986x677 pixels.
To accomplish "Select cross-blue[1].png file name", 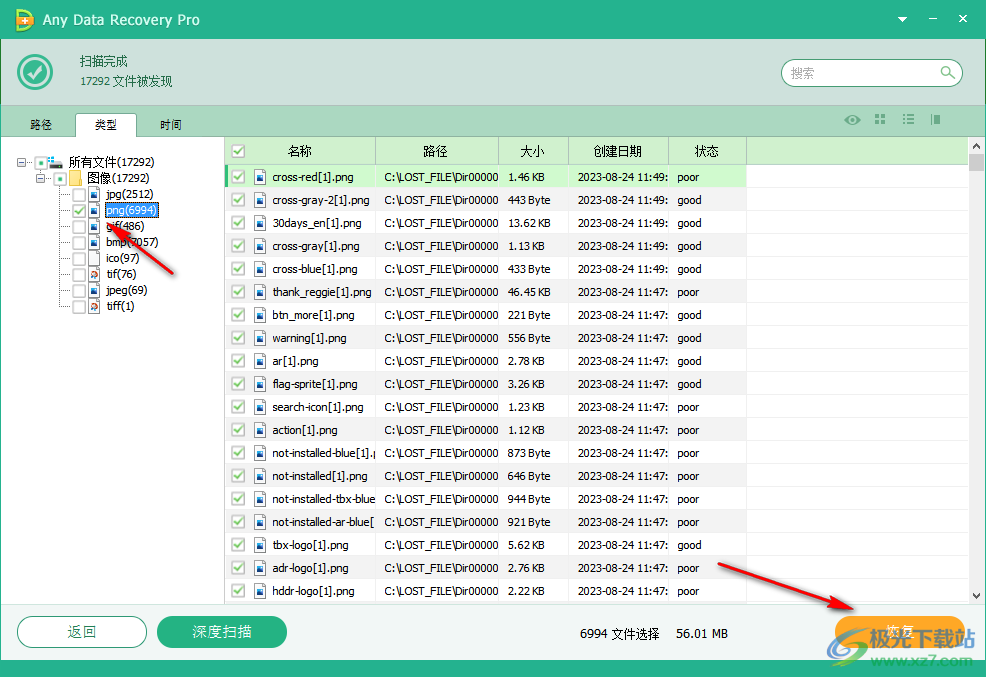I will pos(314,269).
